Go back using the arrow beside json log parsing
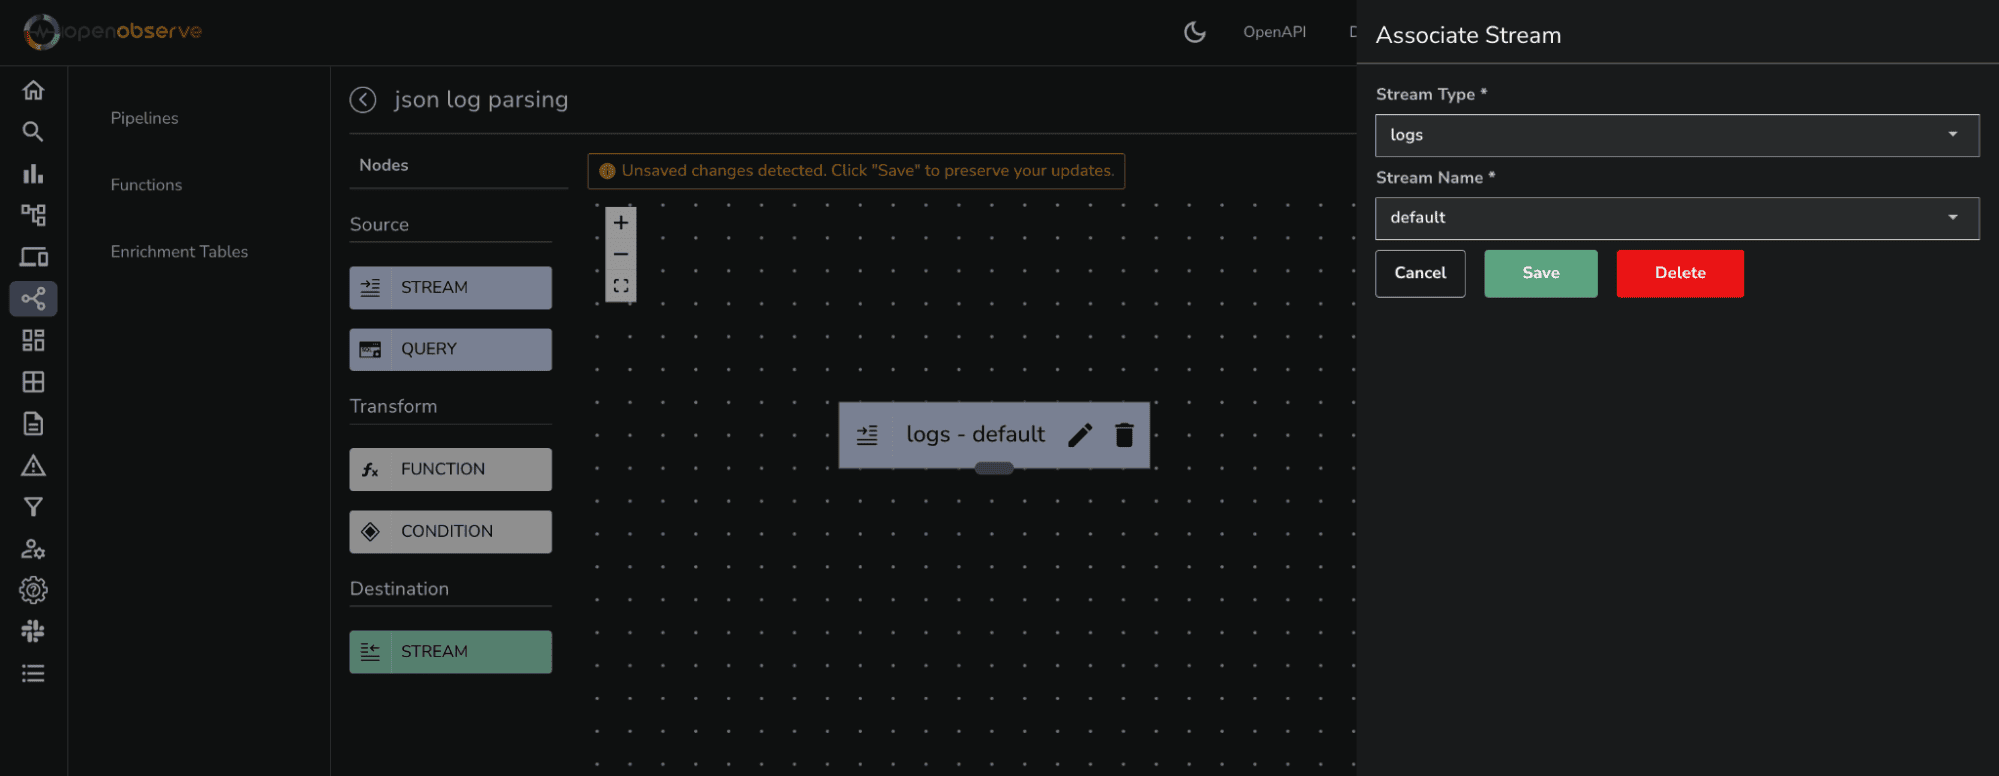Screen dimensions: 1999x776 (x=363, y=100)
